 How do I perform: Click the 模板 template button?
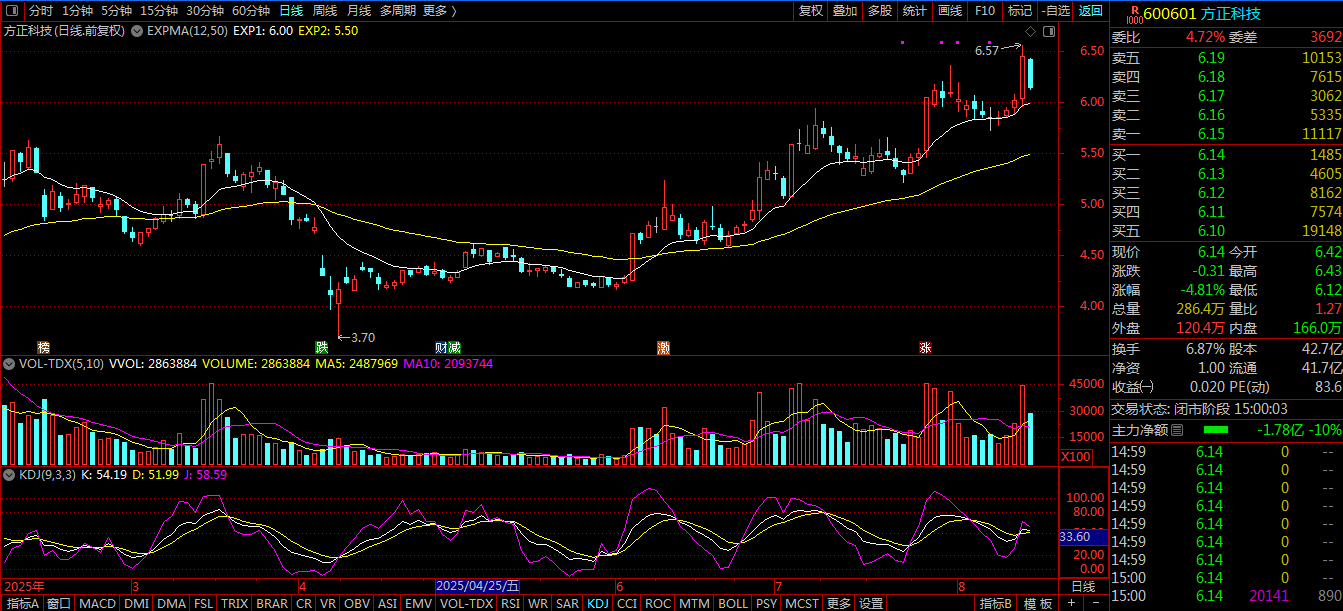pos(1037,604)
